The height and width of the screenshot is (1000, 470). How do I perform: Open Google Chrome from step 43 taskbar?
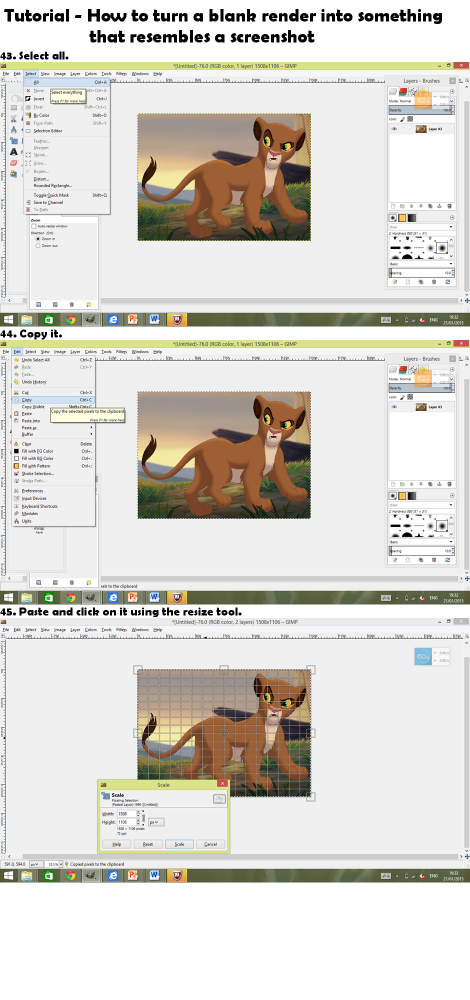(x=70, y=320)
